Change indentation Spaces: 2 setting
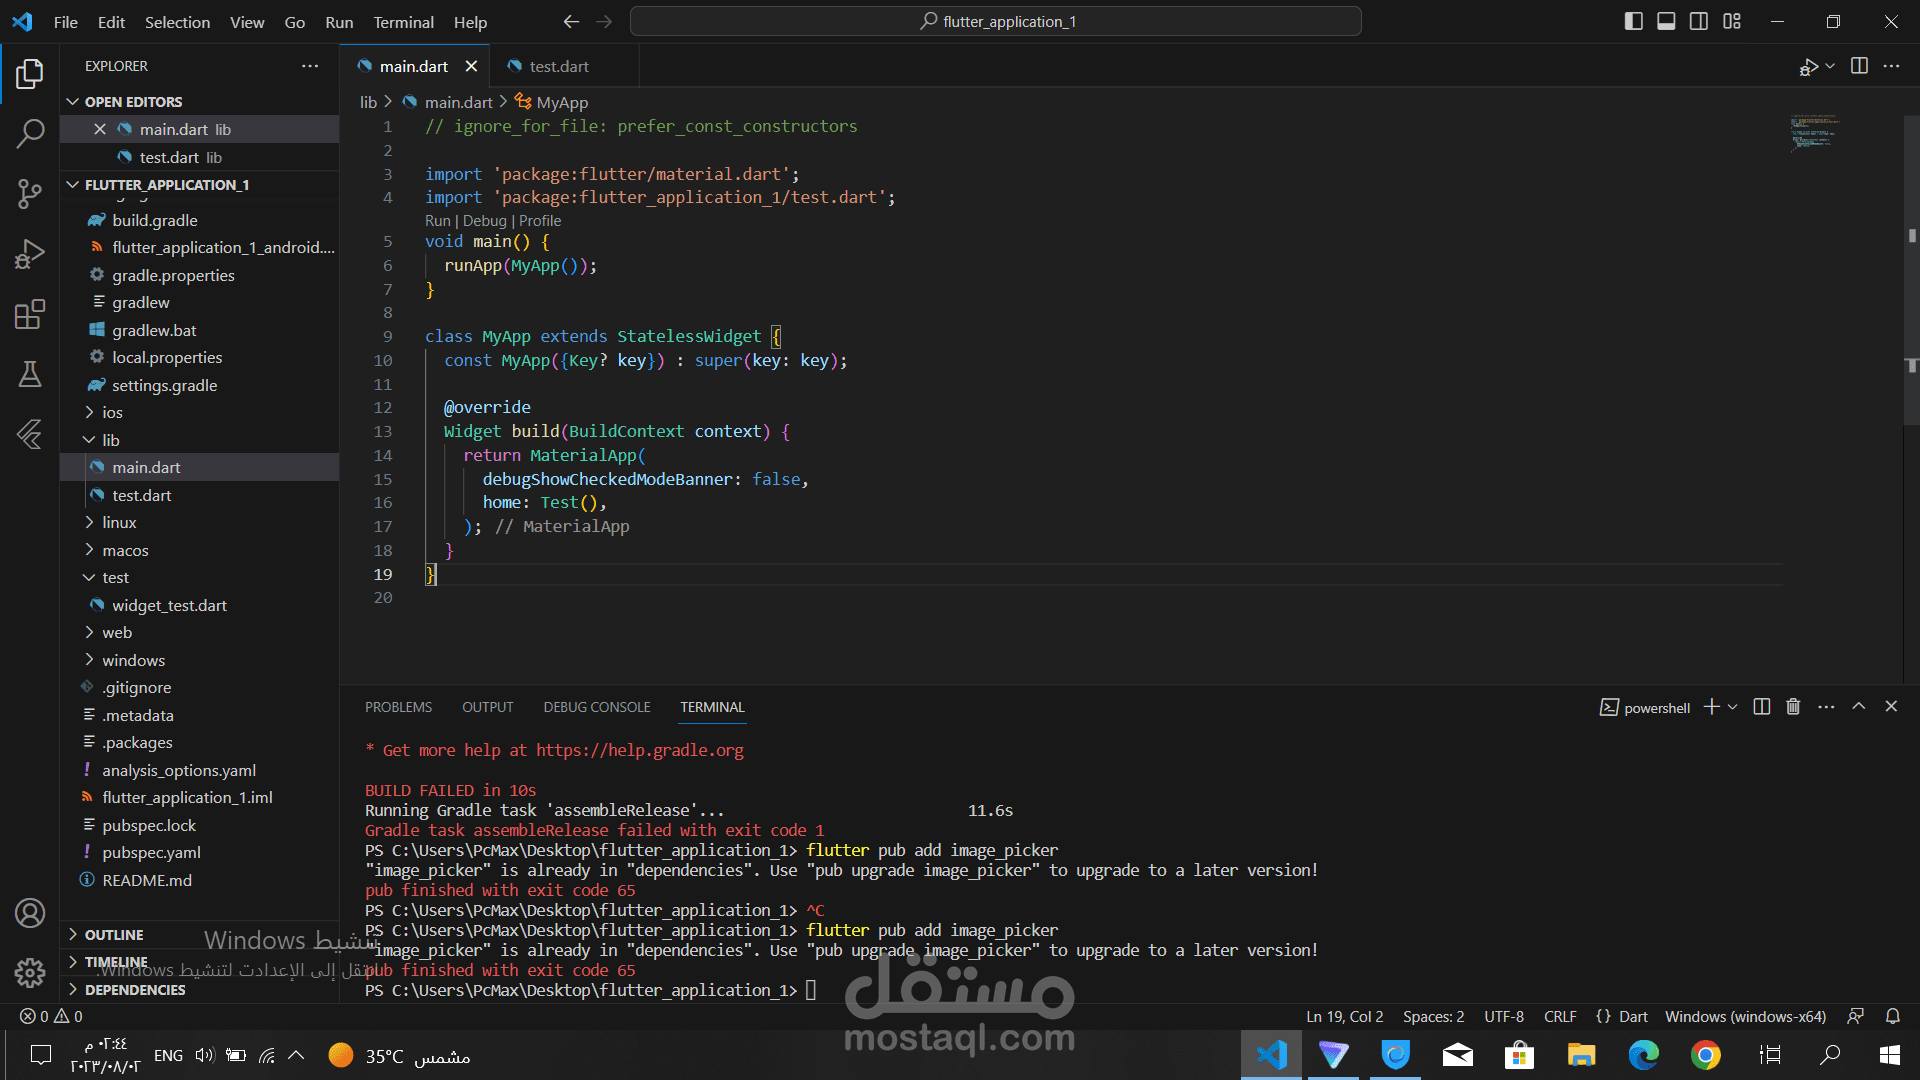 pos(1433,1016)
